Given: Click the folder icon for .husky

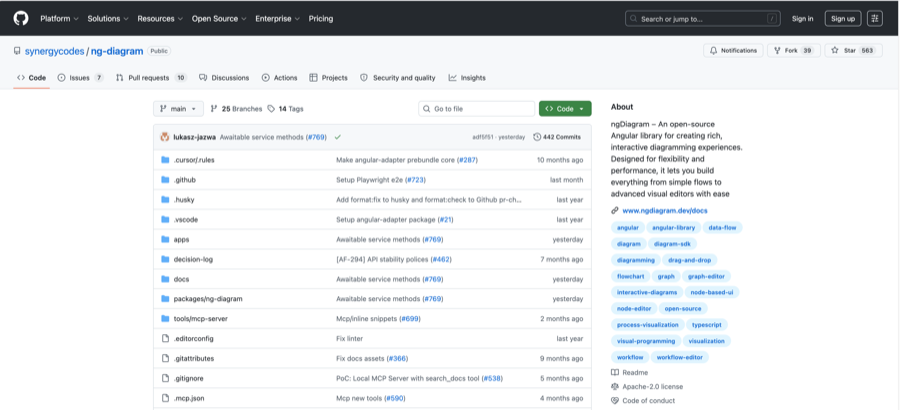Looking at the screenshot, I should [x=165, y=200].
